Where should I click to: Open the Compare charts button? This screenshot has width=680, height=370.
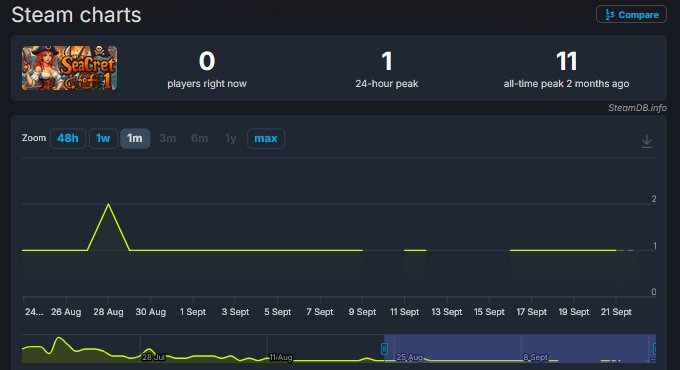[631, 14]
